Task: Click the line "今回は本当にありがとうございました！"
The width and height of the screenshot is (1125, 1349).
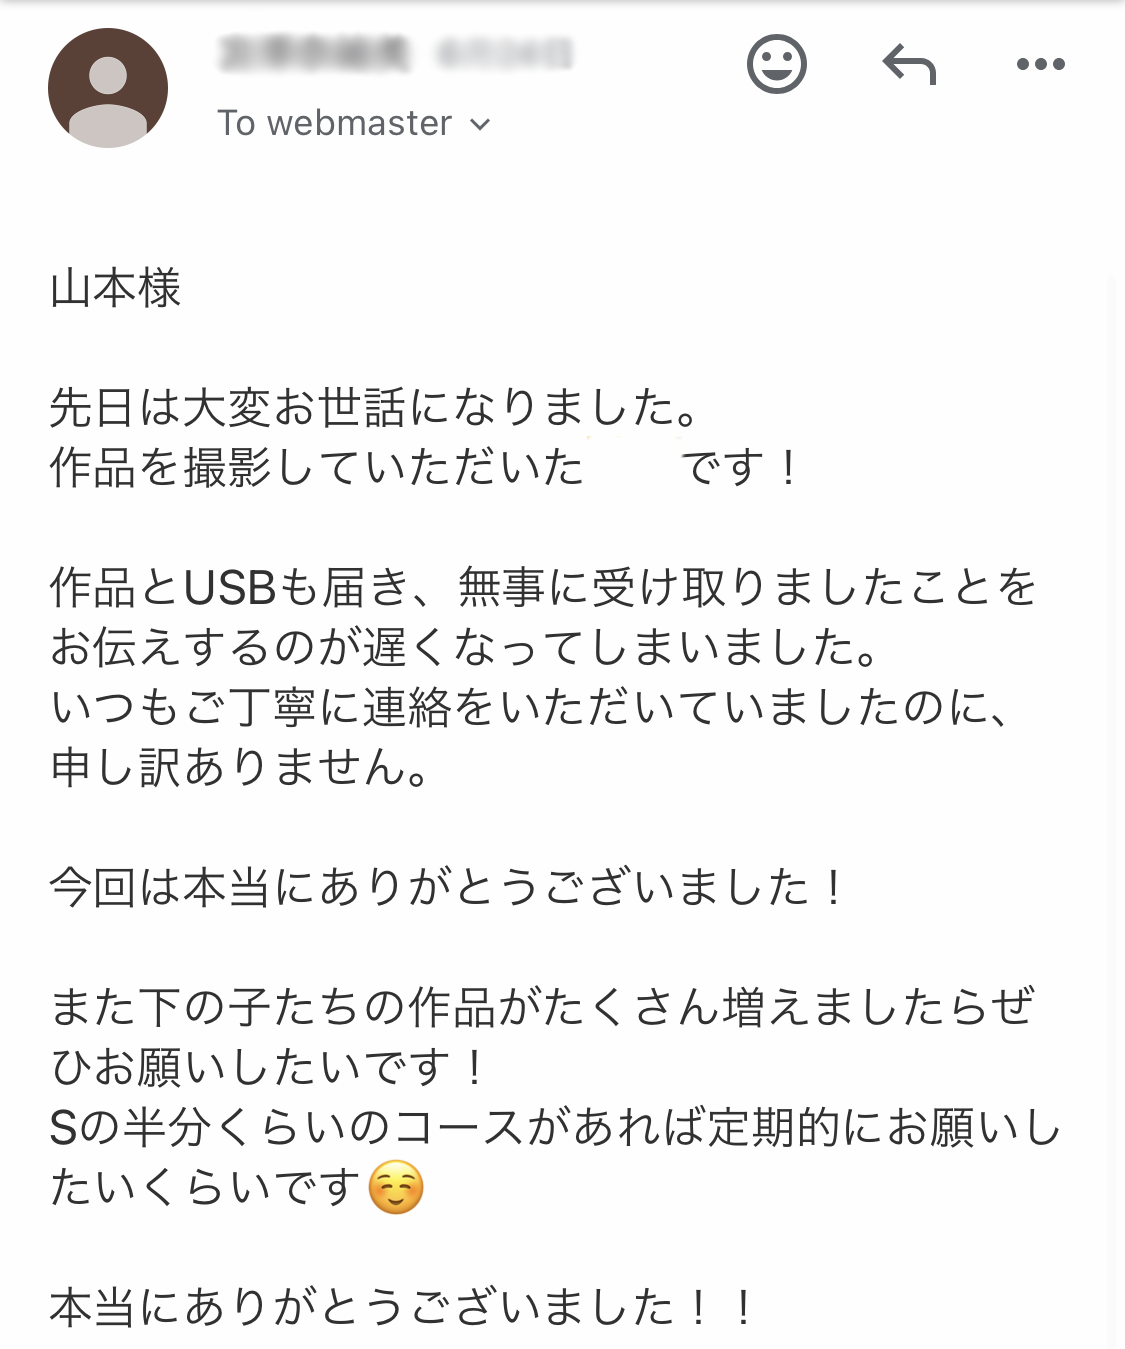Action: tap(448, 888)
